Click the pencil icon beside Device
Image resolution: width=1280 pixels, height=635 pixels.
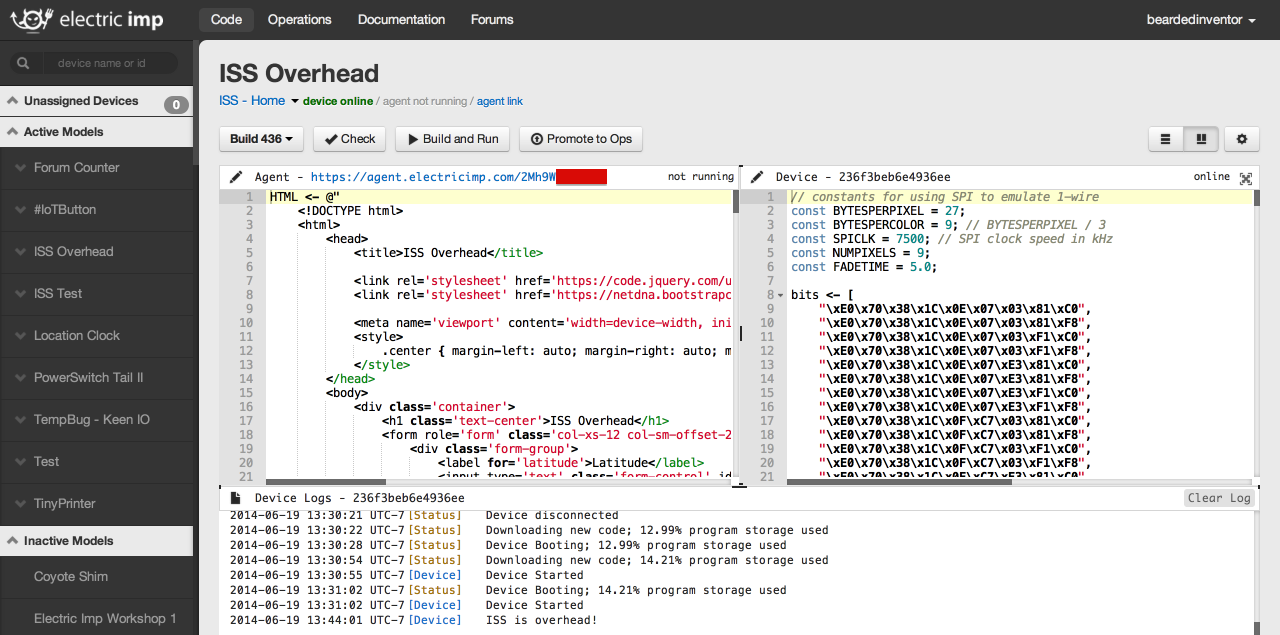click(x=757, y=177)
